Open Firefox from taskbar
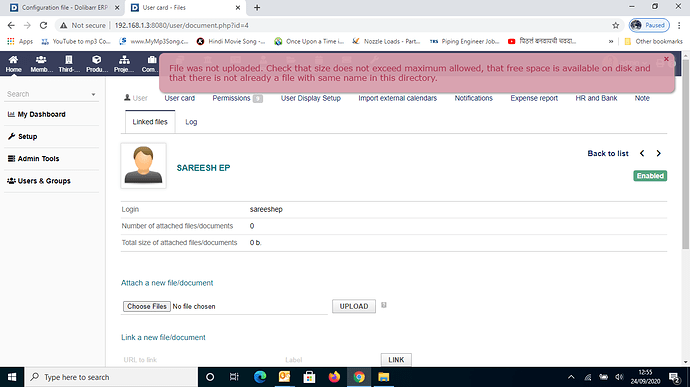Image resolution: width=690 pixels, height=387 pixels. 334,377
